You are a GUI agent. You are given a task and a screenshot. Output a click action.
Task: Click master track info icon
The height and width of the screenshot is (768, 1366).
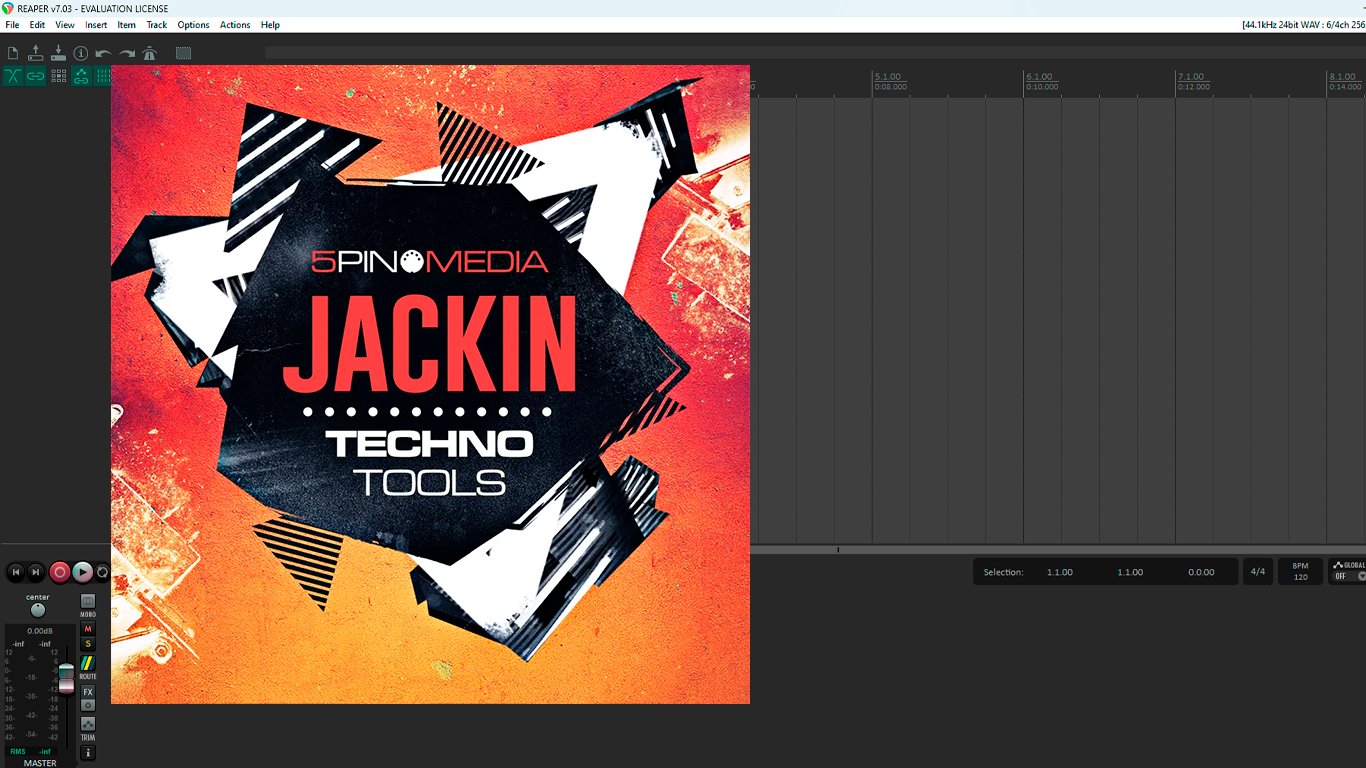[x=88, y=753]
